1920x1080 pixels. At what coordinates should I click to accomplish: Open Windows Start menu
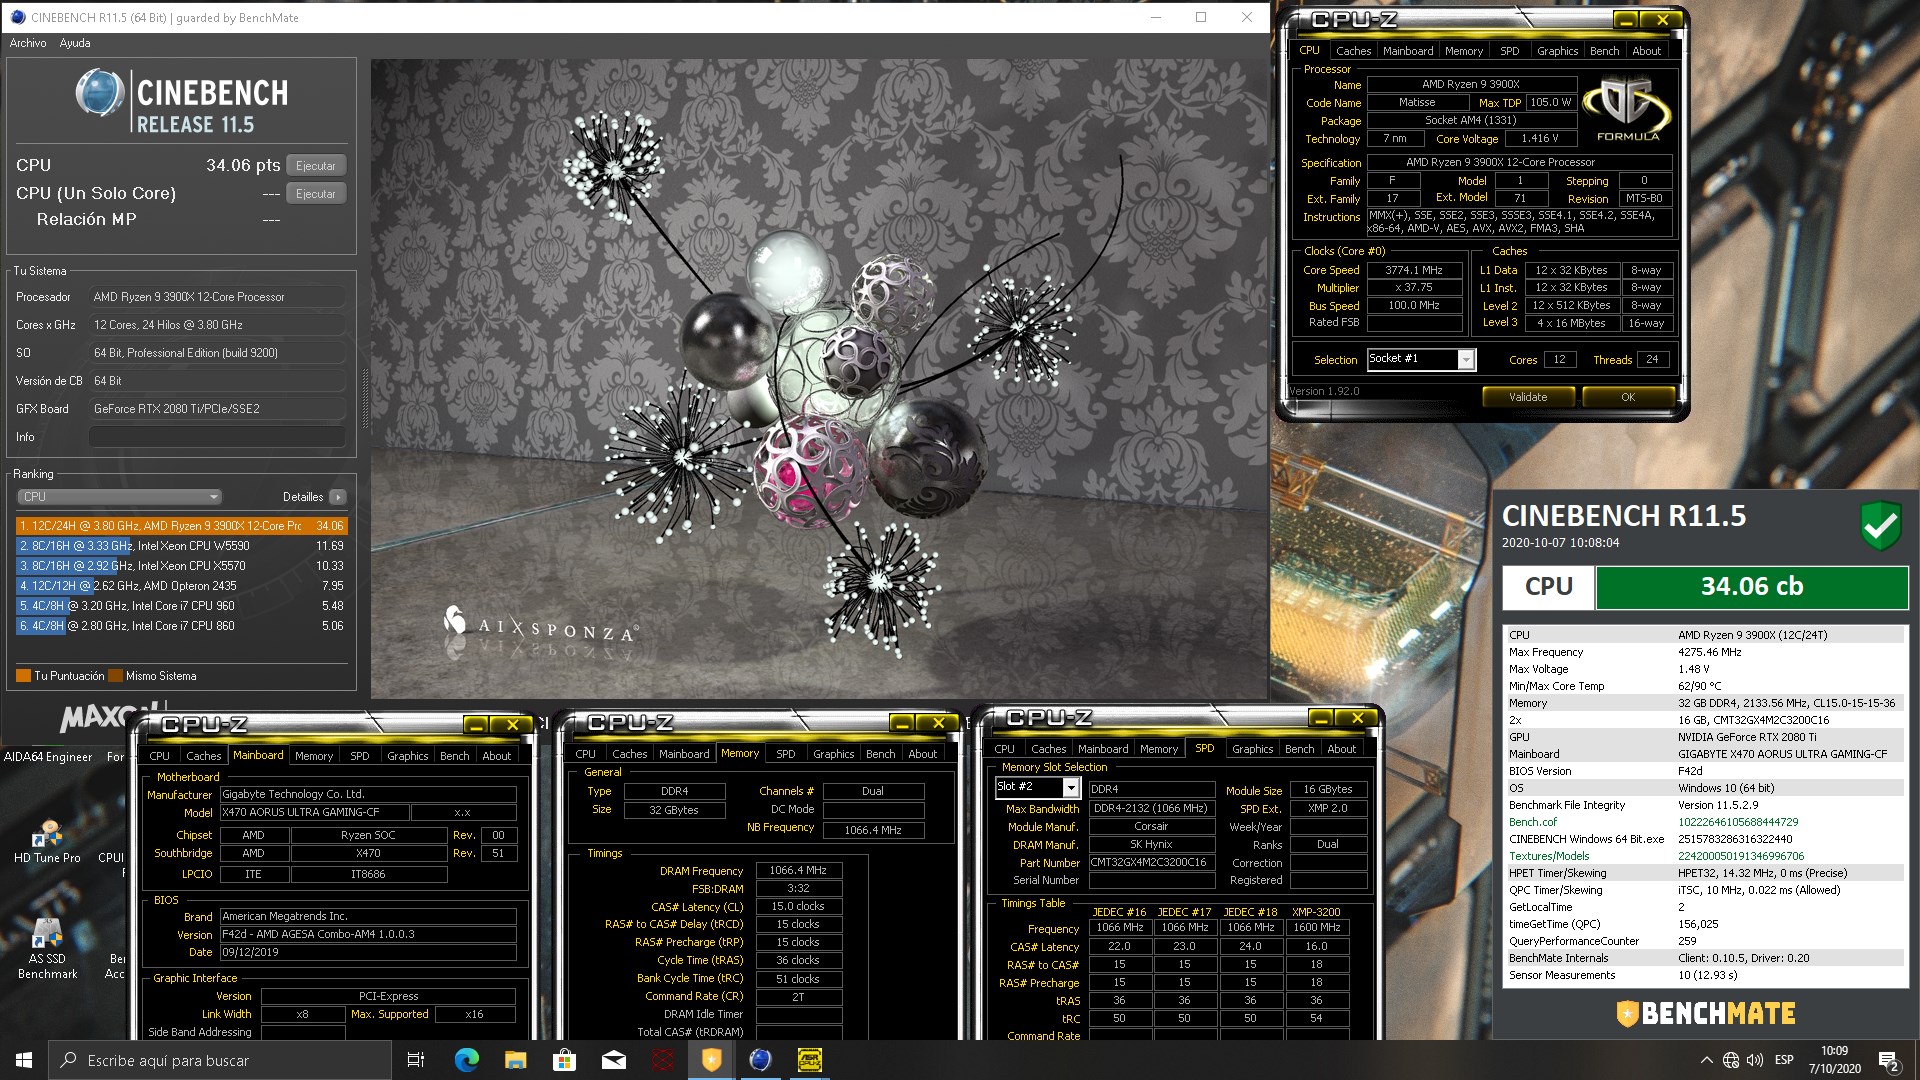point(24,1060)
